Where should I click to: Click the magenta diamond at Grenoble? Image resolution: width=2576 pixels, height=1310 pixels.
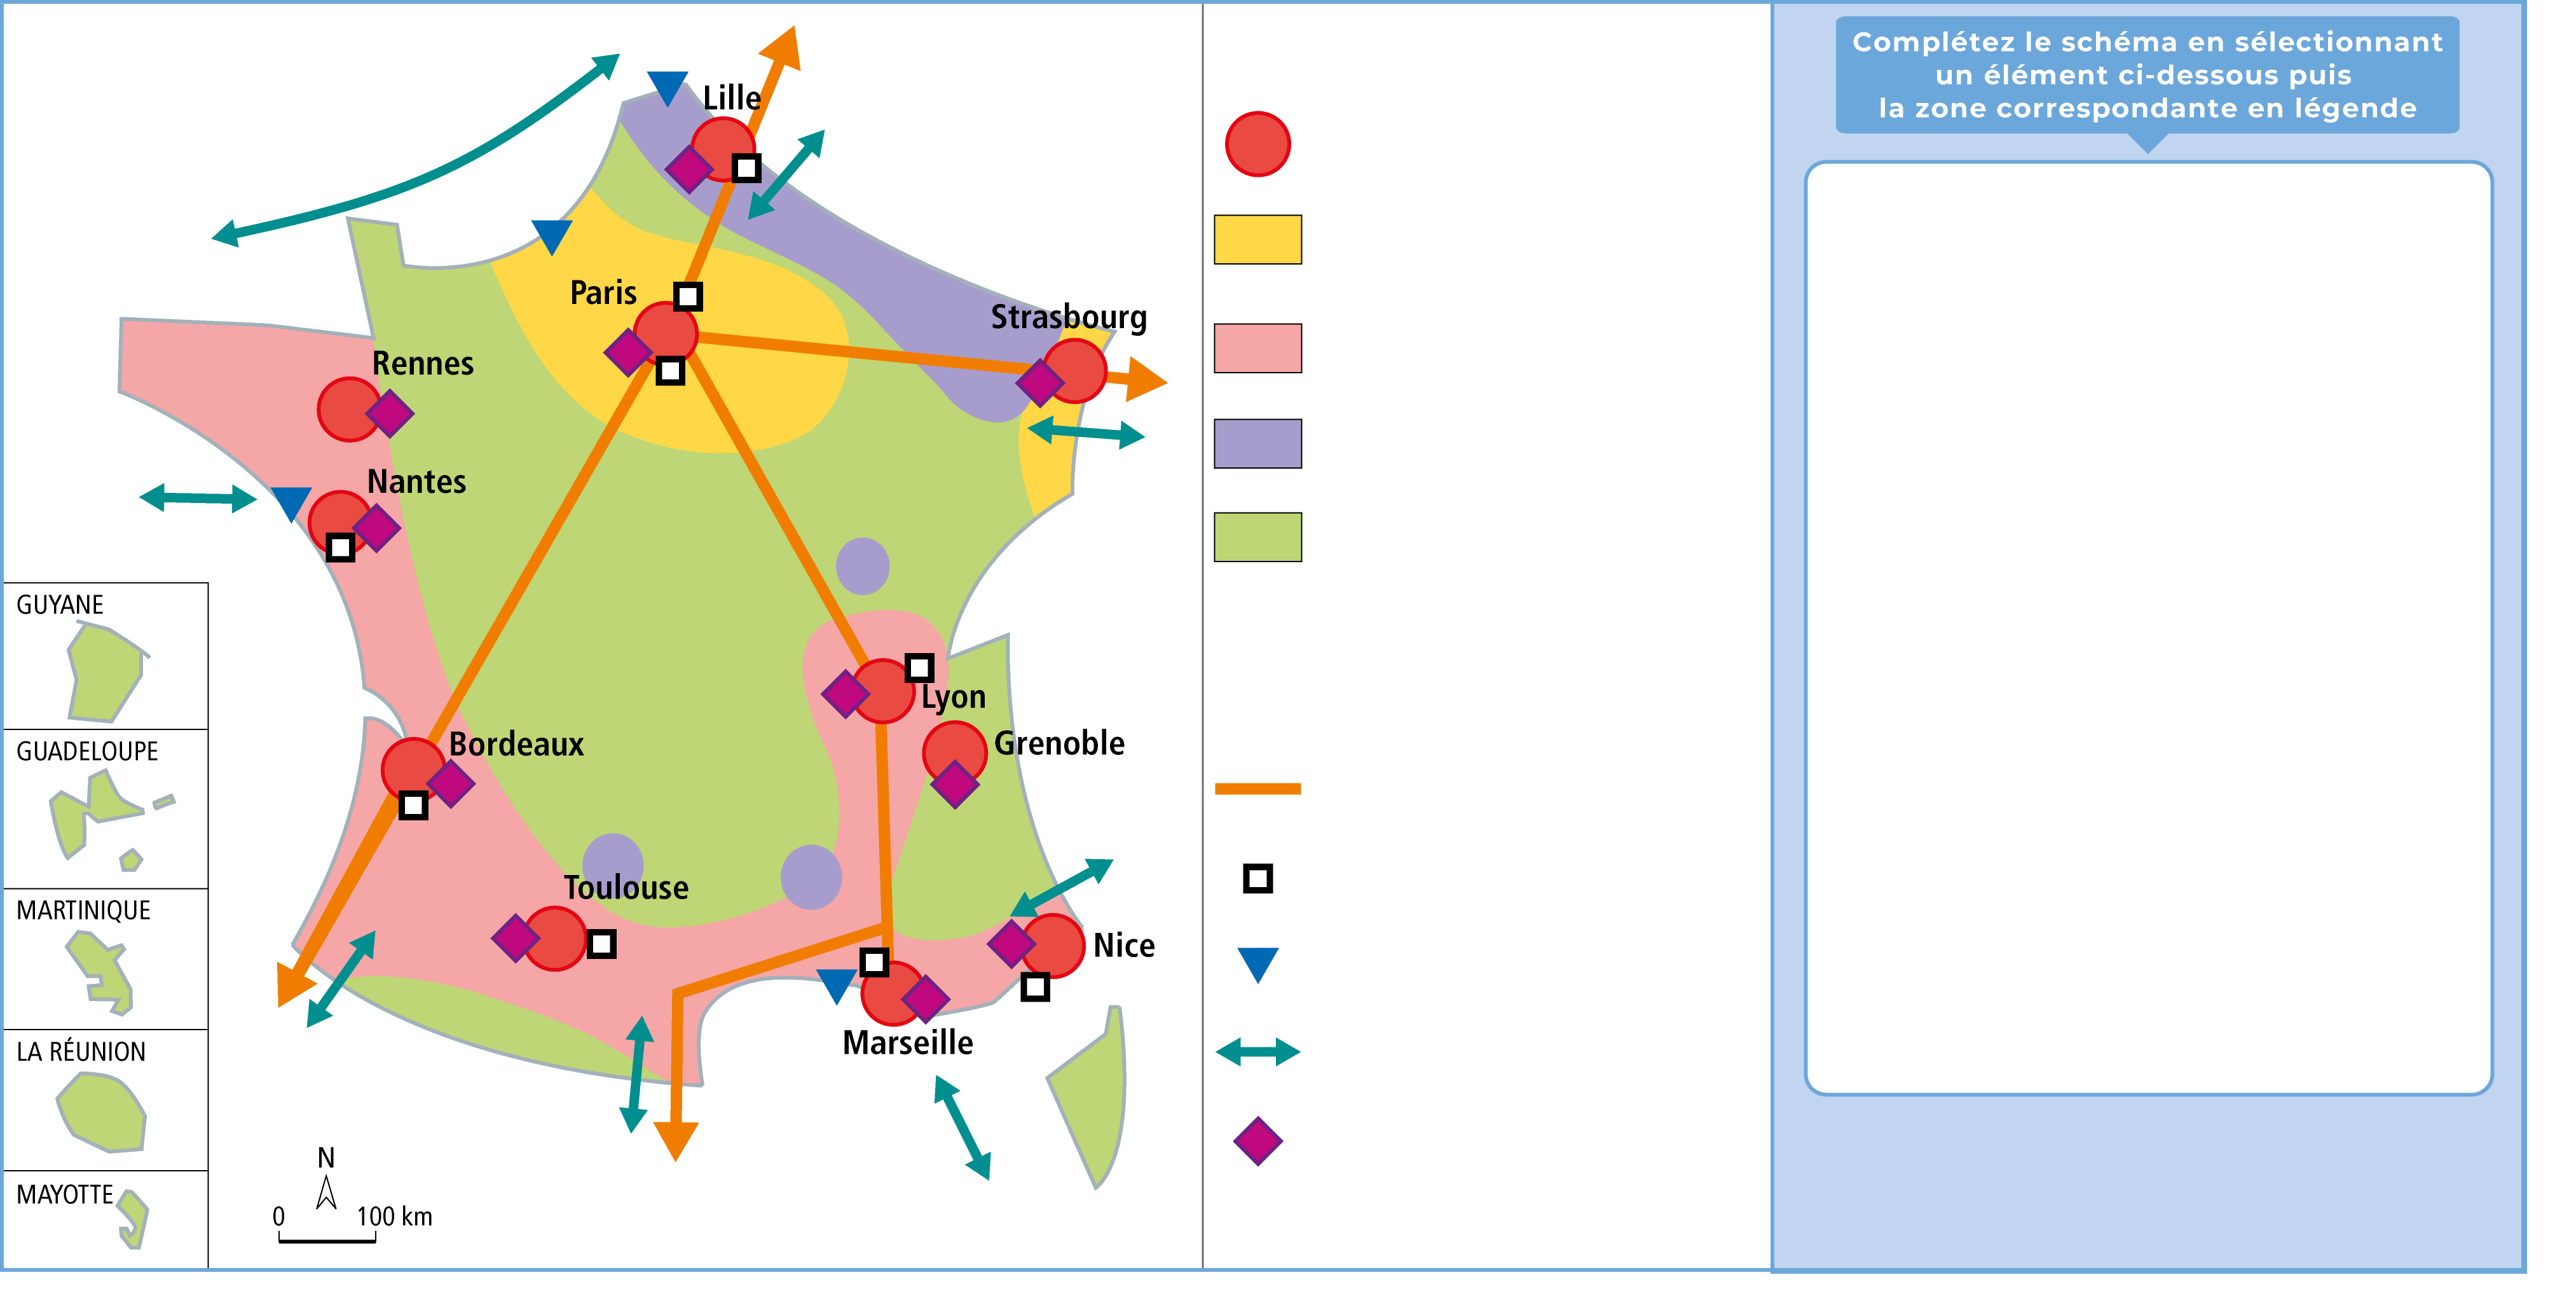click(955, 784)
